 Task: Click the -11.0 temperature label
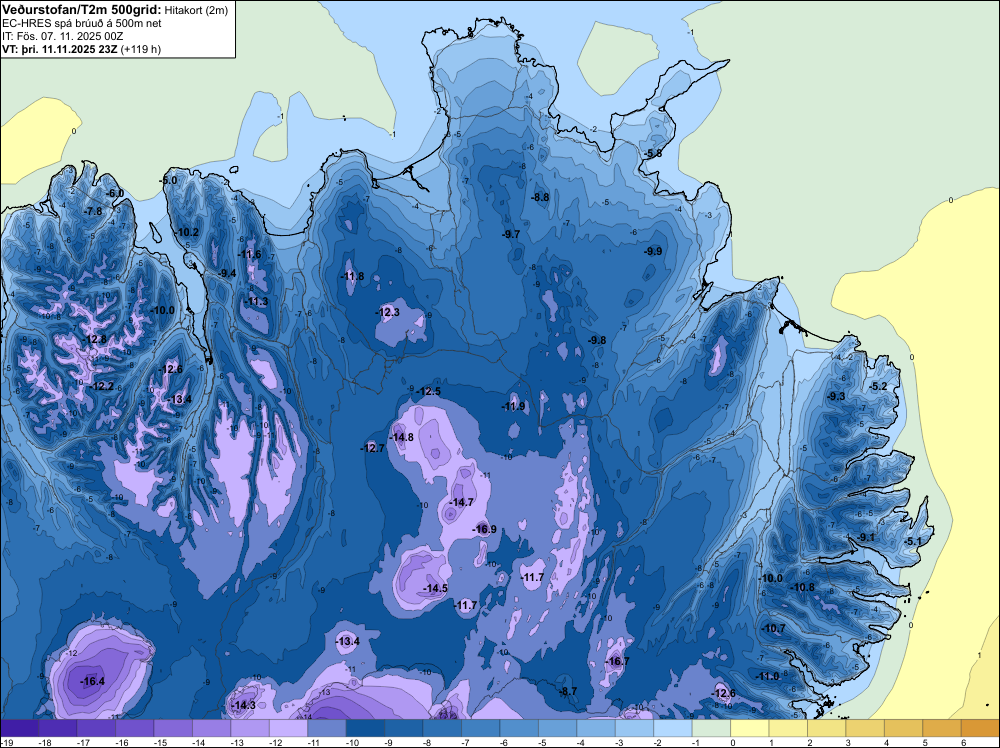[768, 677]
